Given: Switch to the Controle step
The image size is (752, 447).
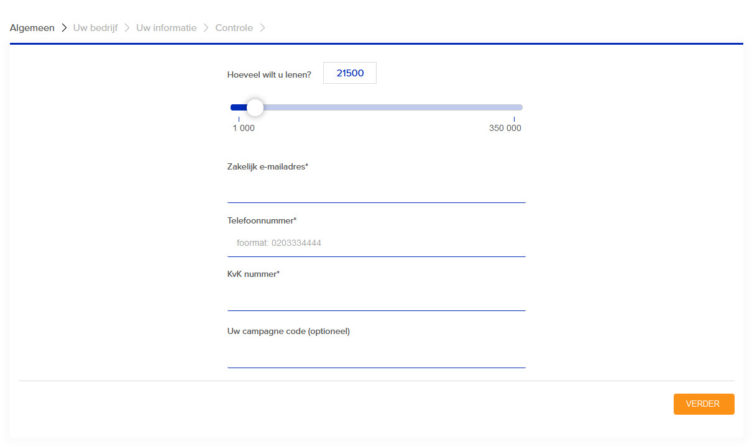Looking at the screenshot, I should click(233, 27).
